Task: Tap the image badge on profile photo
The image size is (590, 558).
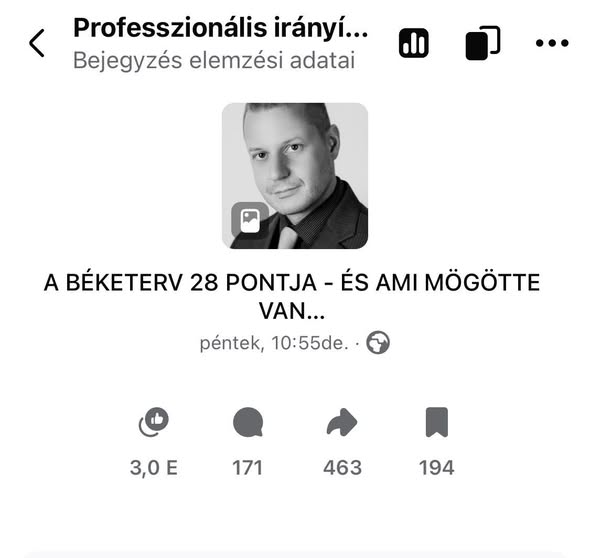Action: click(x=250, y=221)
